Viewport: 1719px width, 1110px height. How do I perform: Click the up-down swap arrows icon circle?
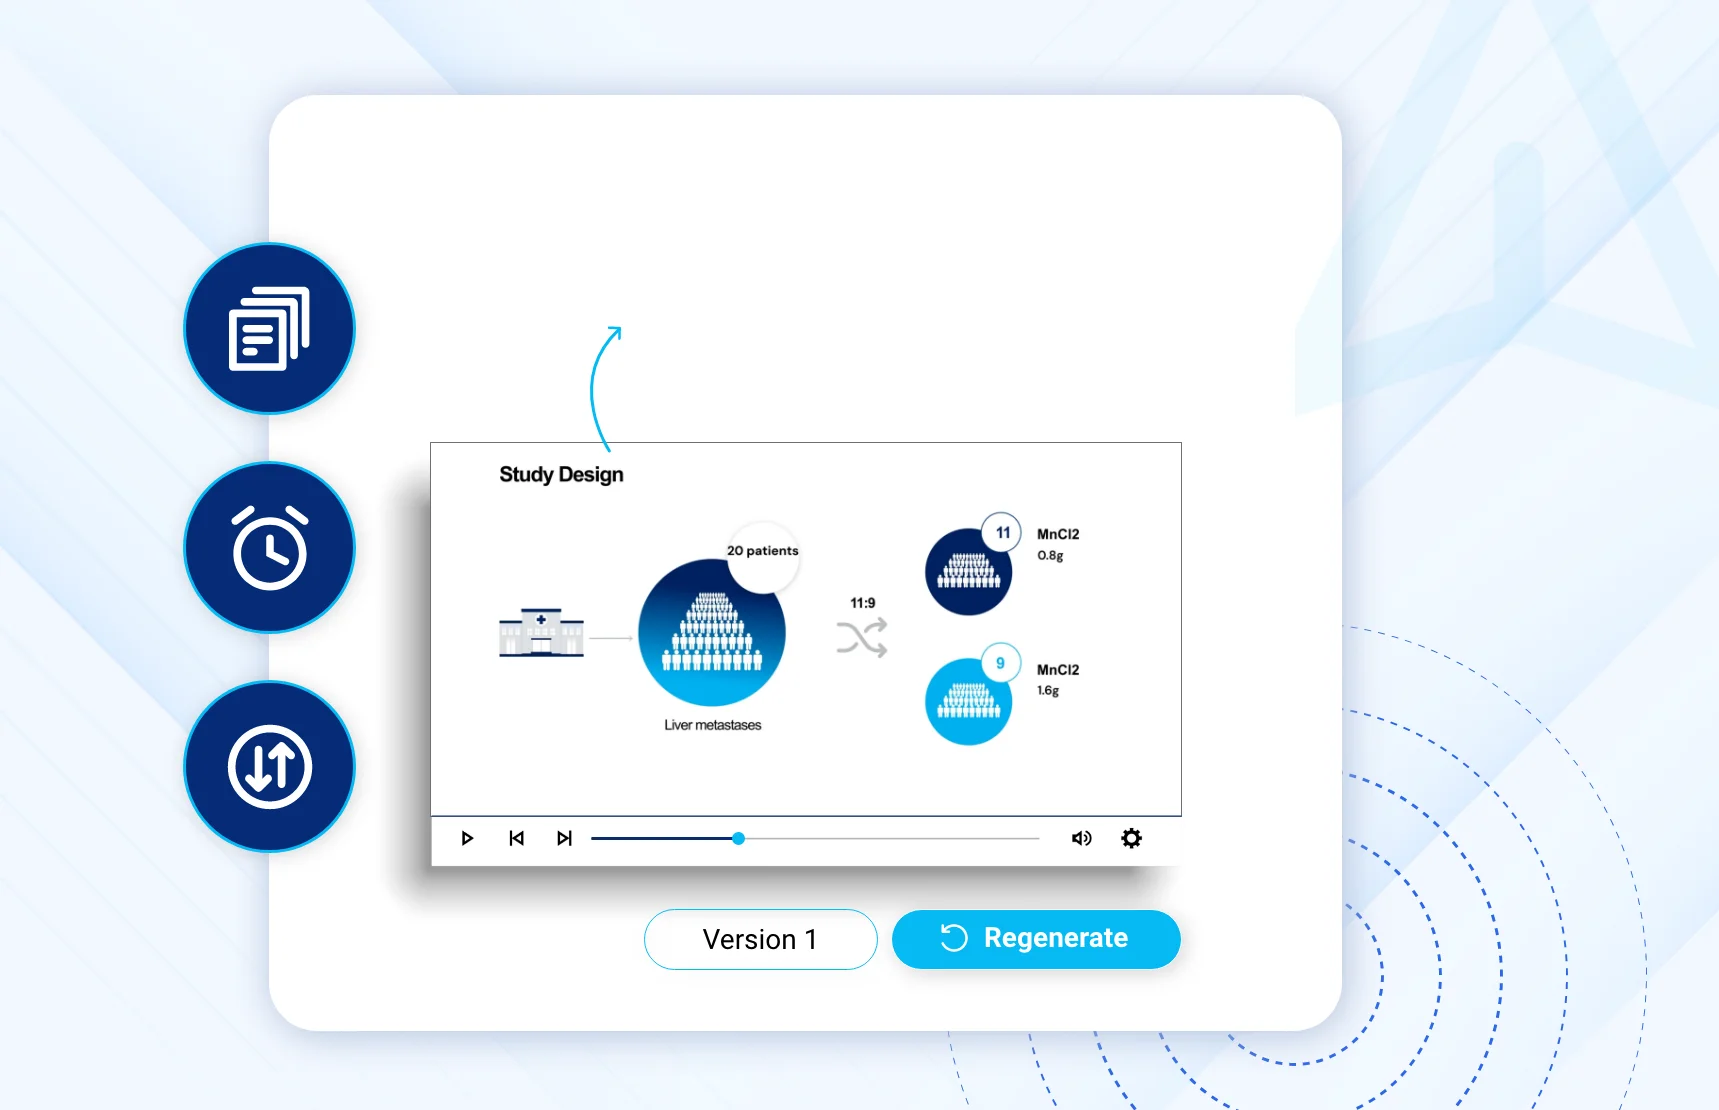click(x=270, y=767)
